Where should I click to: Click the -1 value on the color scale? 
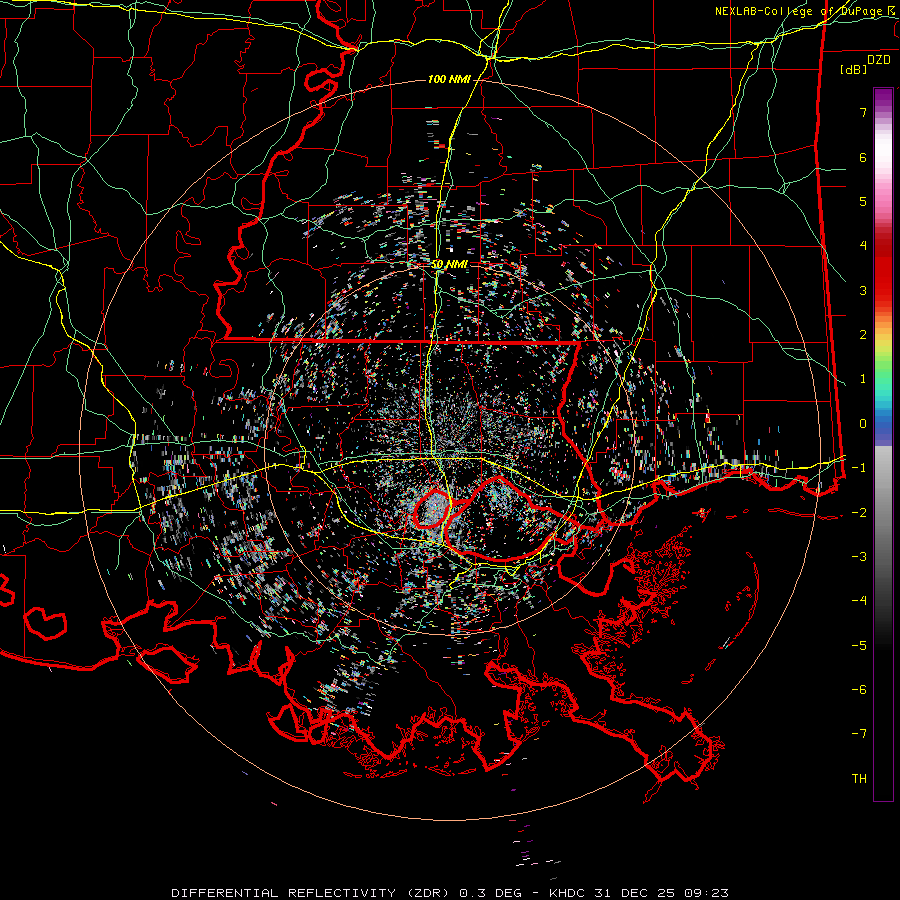[x=859, y=468]
